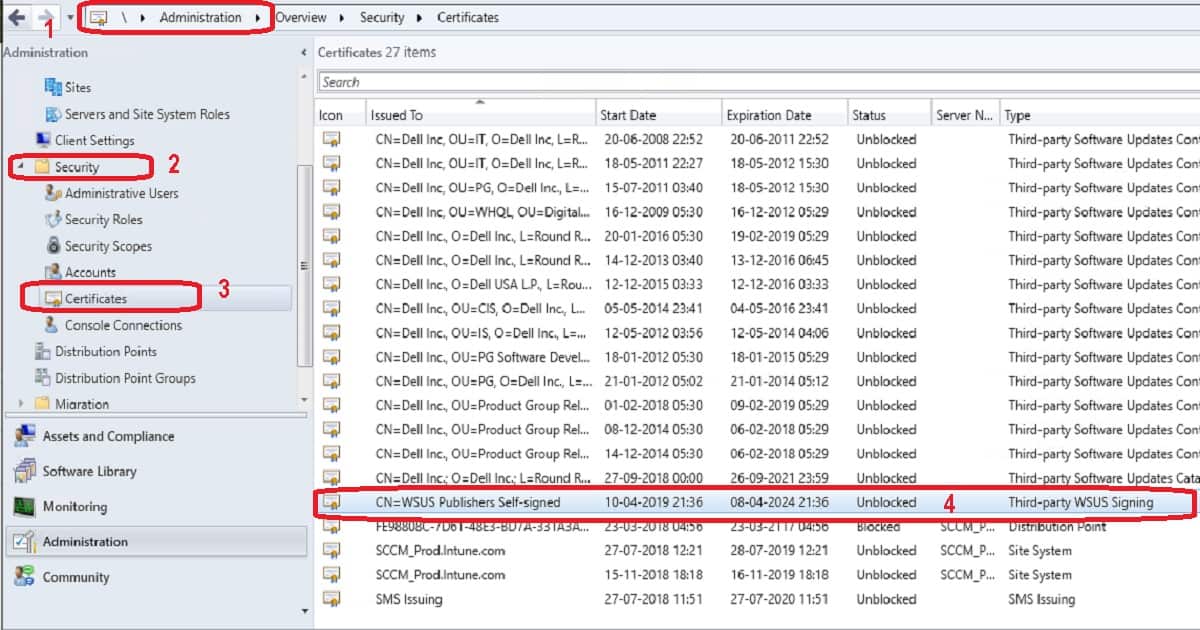Viewport: 1200px width, 630px height.
Task: Select the SMS Issuing certificate row
Action: pos(409,599)
